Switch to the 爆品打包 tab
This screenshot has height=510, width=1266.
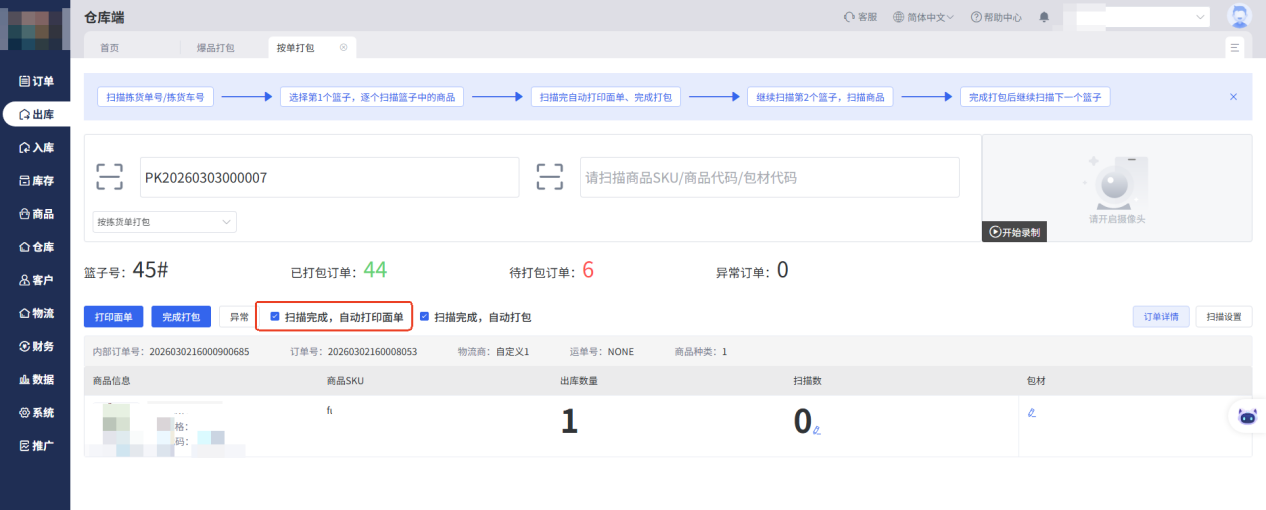[215, 47]
